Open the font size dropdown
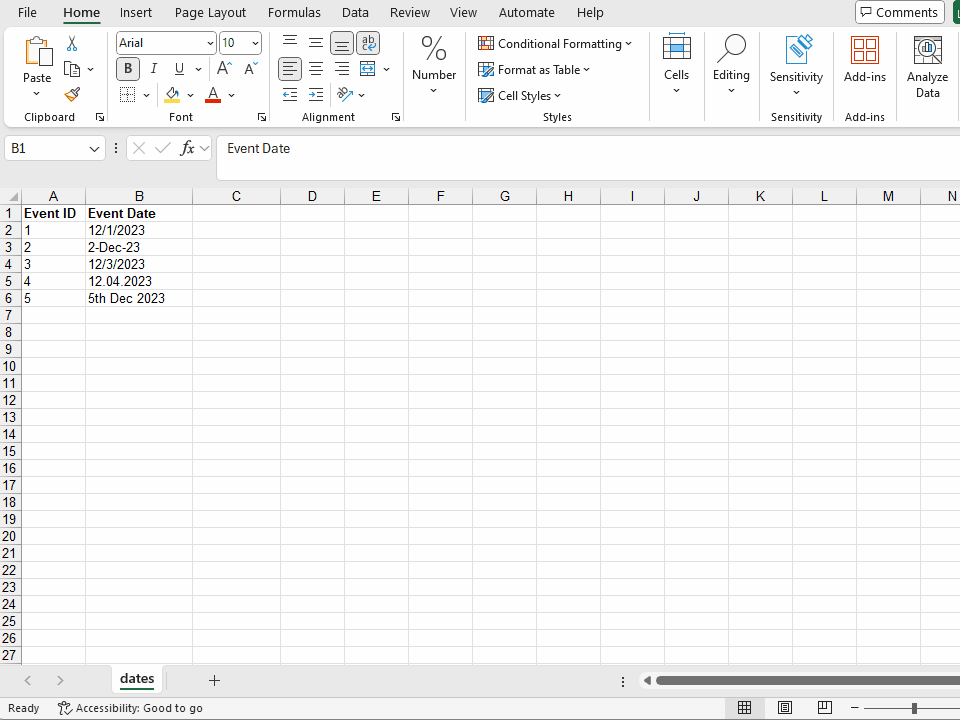Image resolution: width=960 pixels, height=720 pixels. click(255, 43)
